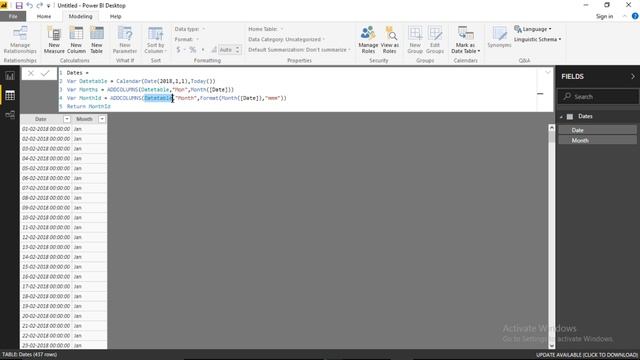The image size is (640, 360).
Task: Open Linguistic Schema dropdown
Action: point(537,39)
